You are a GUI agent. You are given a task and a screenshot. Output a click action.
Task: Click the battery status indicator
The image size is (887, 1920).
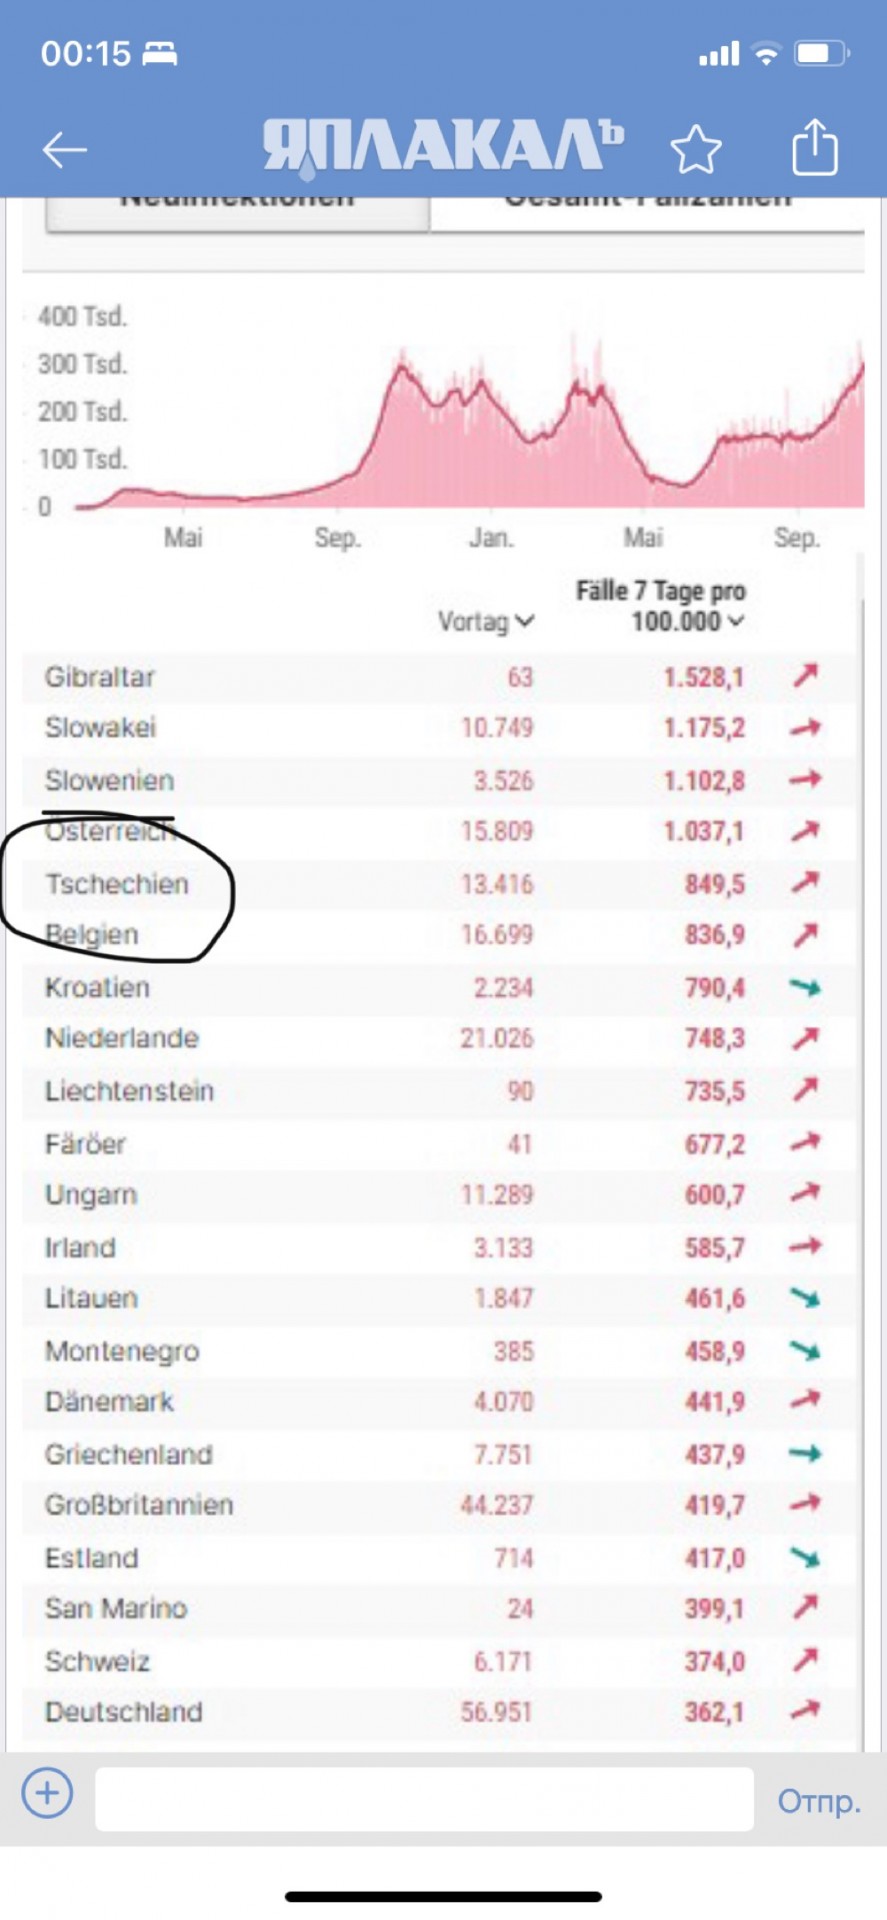tap(821, 53)
